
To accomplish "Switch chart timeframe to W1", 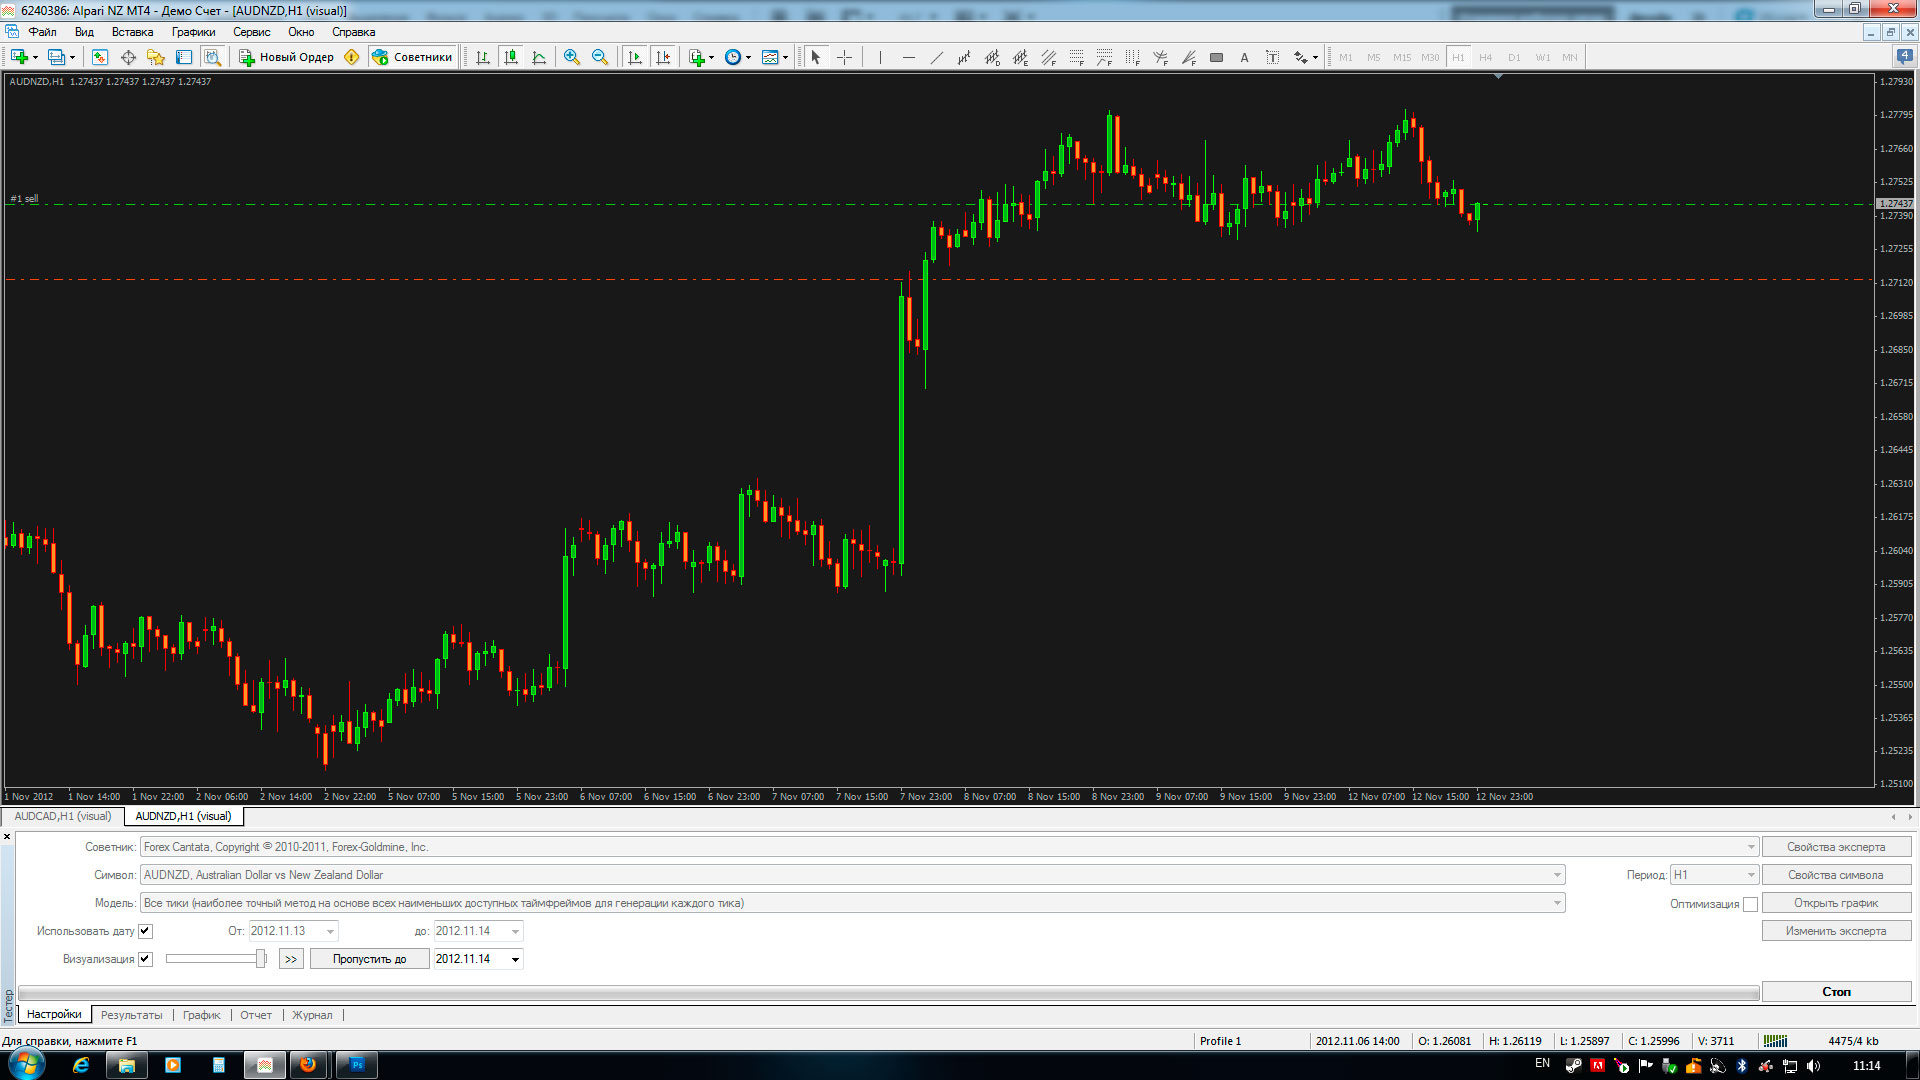I will click(x=1543, y=57).
